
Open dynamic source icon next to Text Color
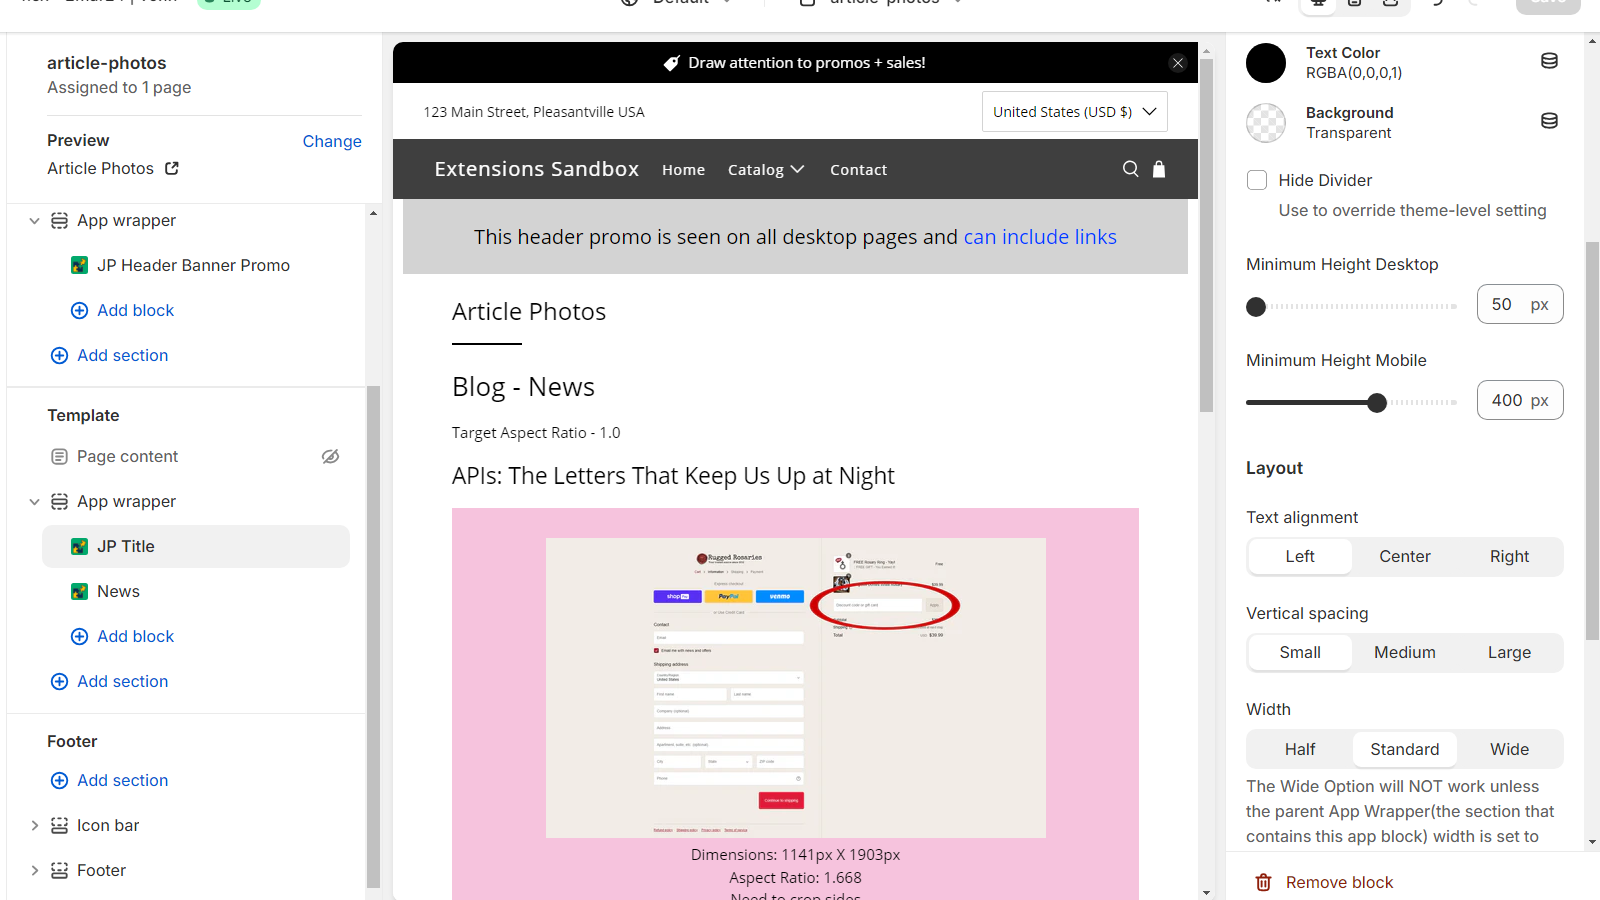coord(1549,60)
